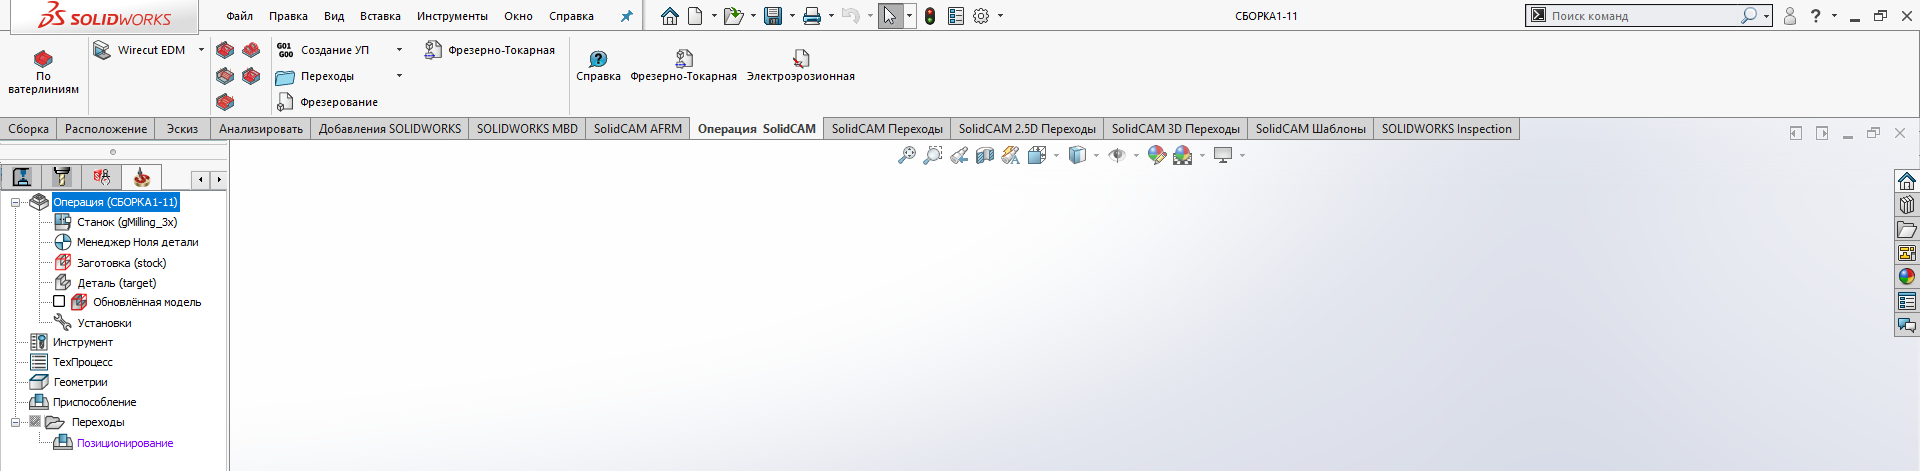This screenshot has height=471, width=1920.
Task: Click the Zoom to Area view icon
Action: (933, 155)
